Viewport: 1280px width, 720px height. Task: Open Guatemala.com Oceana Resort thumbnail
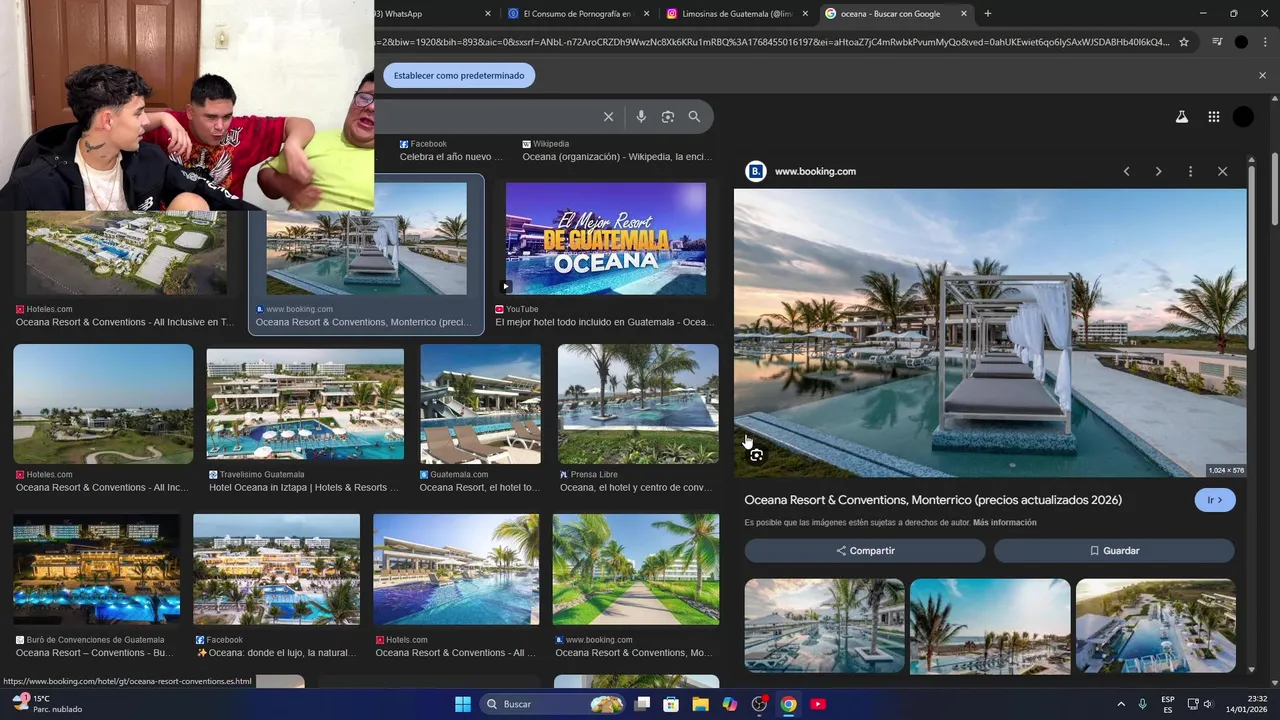(x=480, y=404)
